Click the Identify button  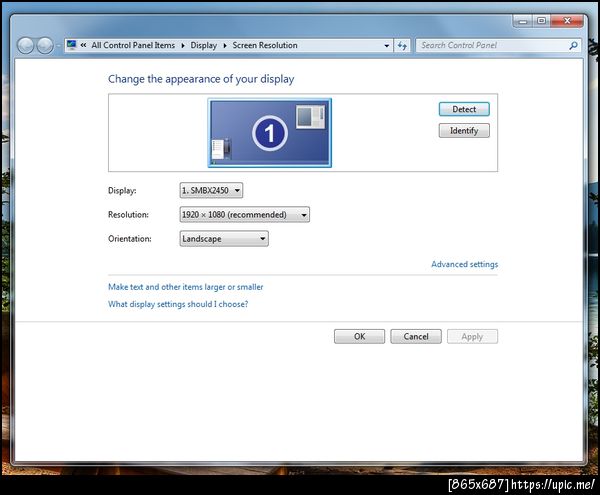464,130
